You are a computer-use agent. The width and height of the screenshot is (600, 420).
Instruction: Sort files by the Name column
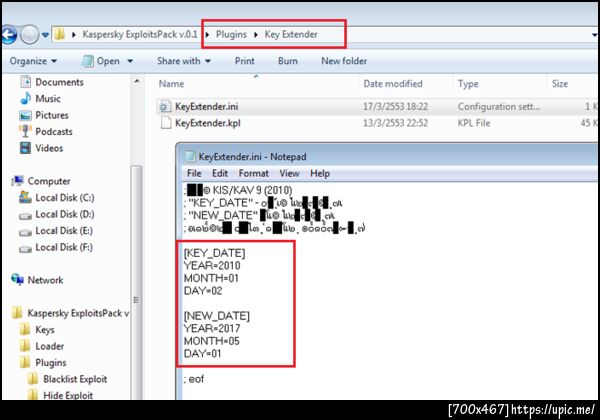pyautogui.click(x=171, y=84)
